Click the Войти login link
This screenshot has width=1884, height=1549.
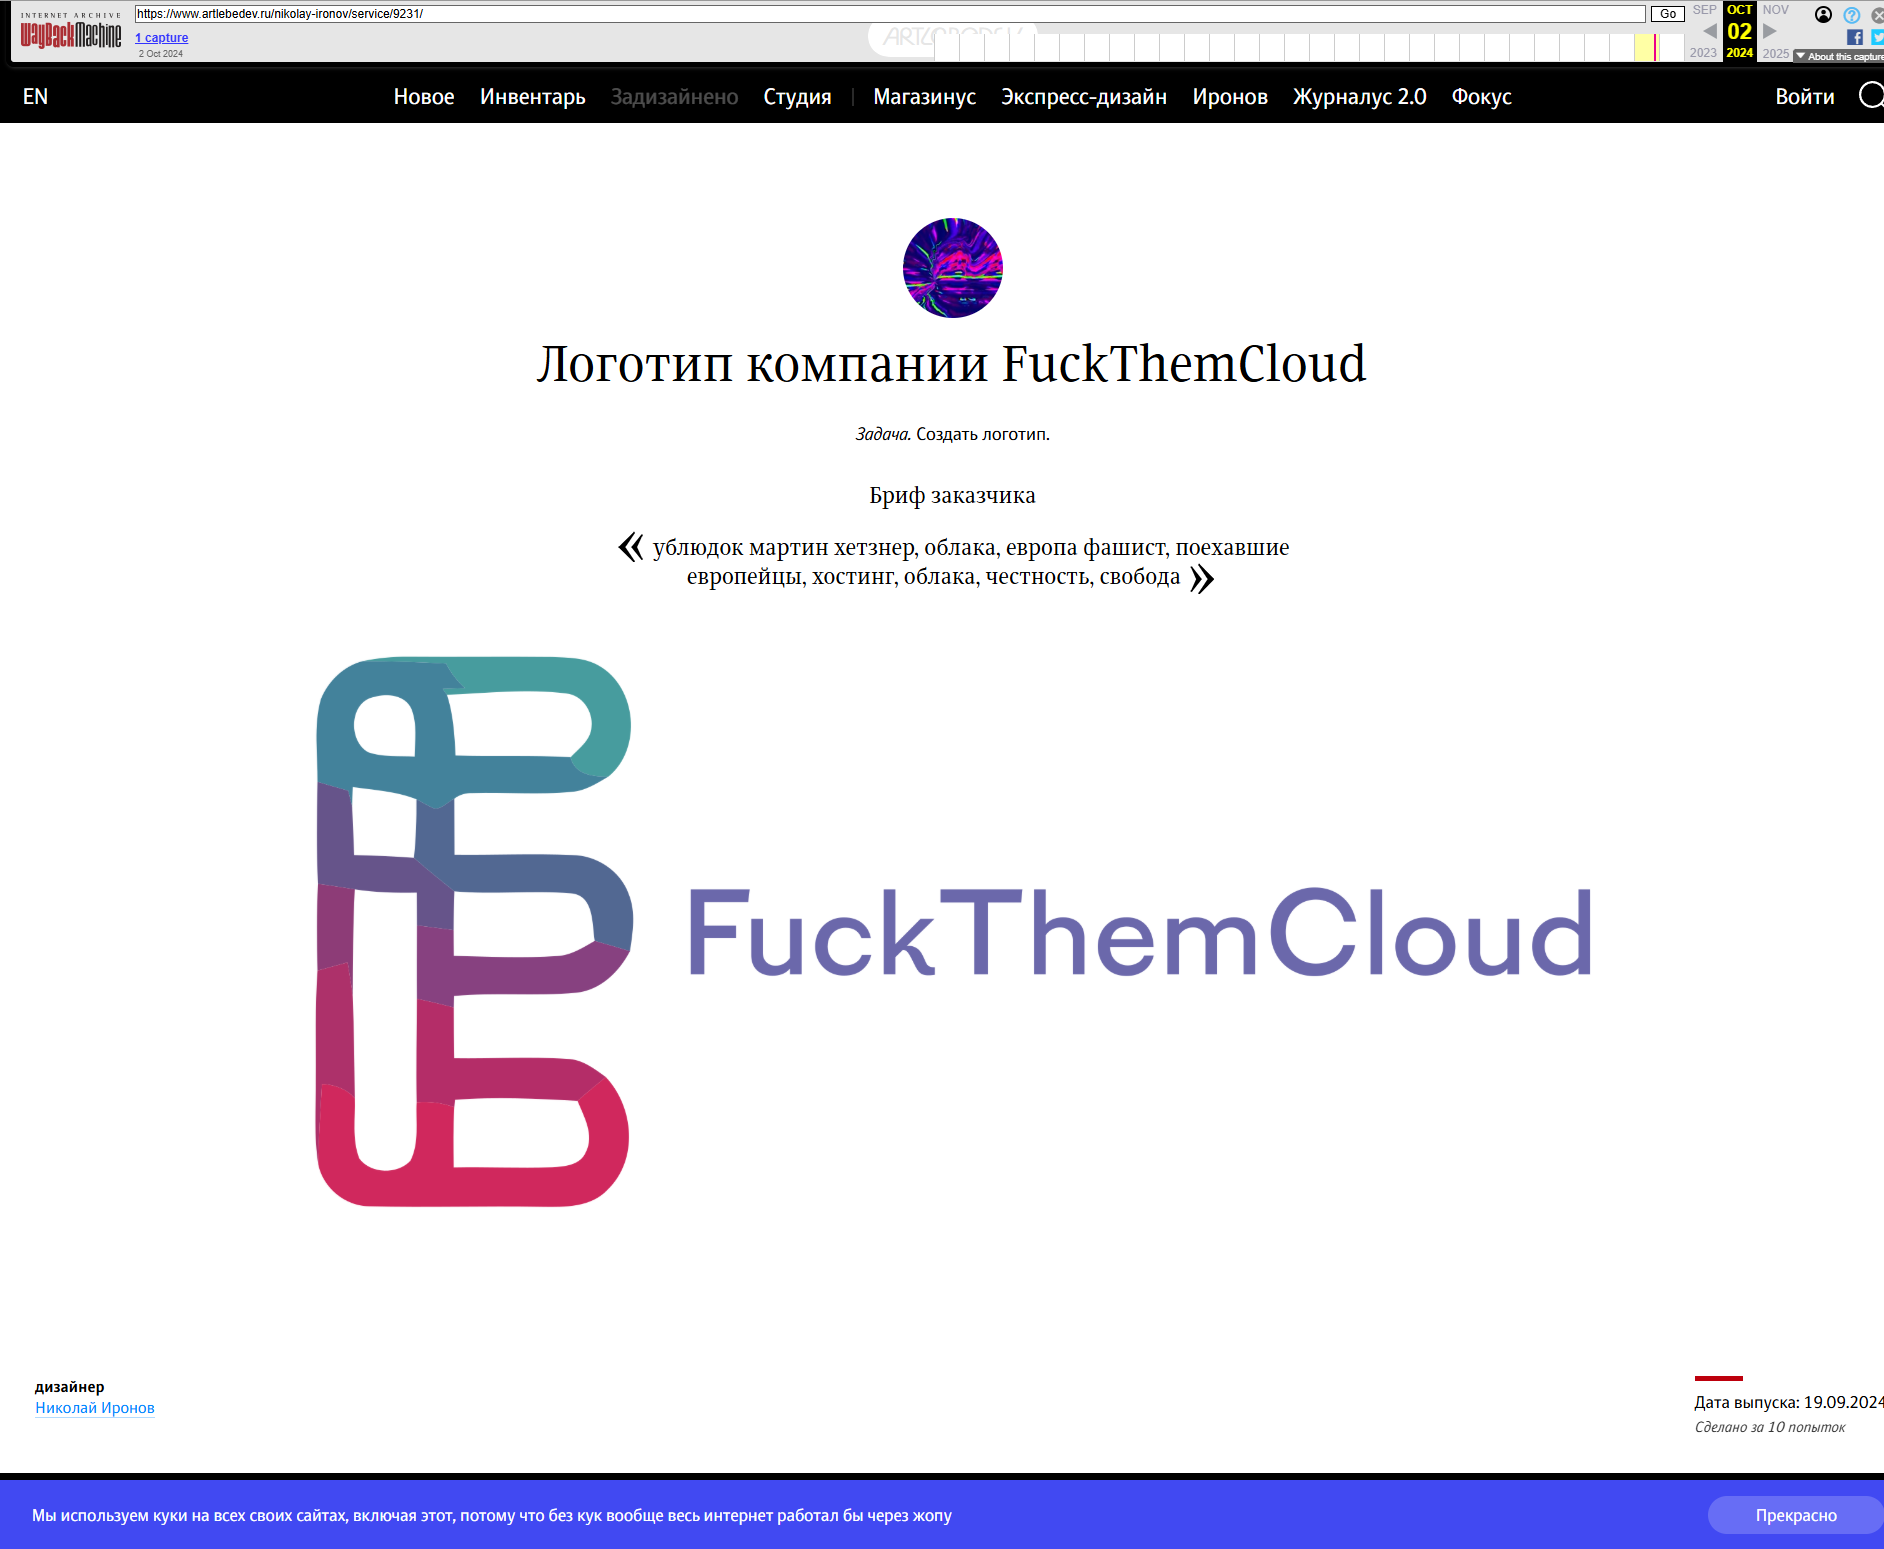(x=1804, y=97)
